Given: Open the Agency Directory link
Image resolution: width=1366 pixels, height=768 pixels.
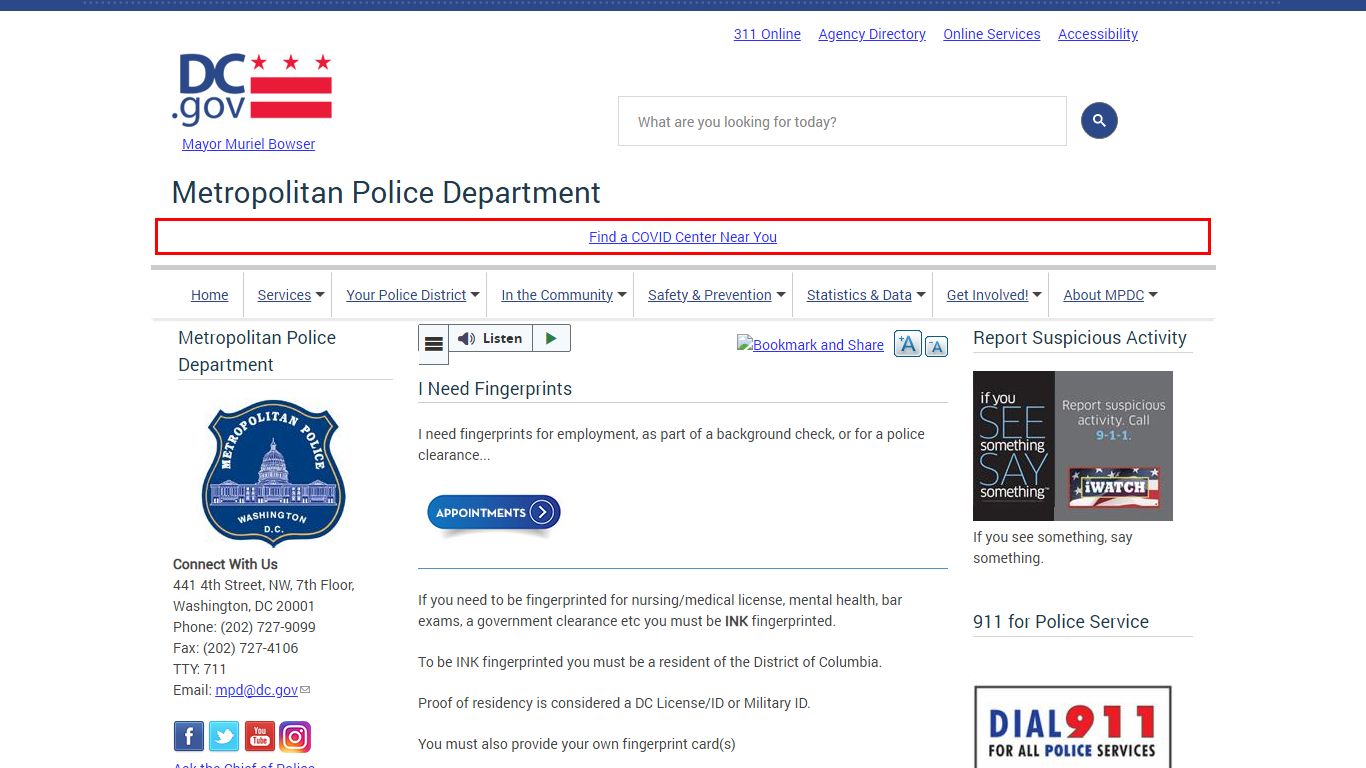Looking at the screenshot, I should 872,34.
